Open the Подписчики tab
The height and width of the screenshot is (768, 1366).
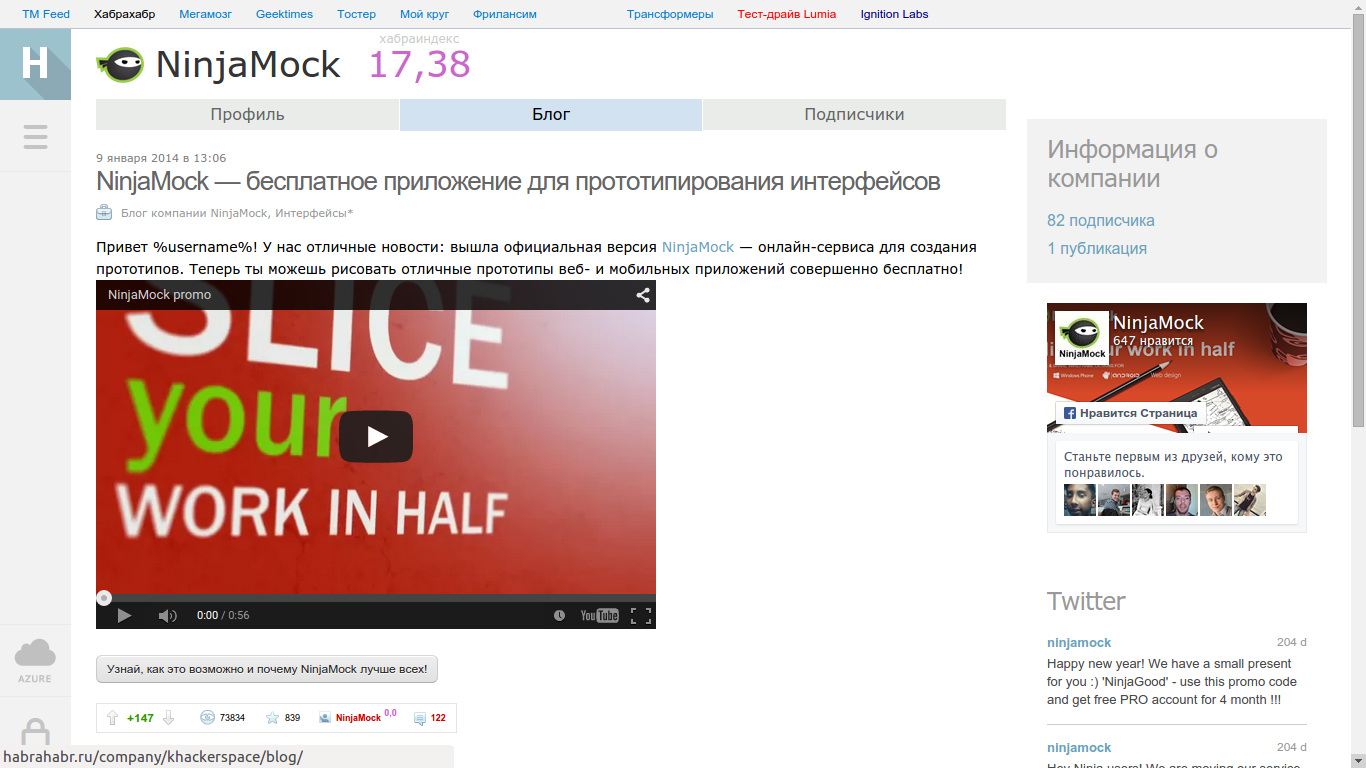(854, 115)
